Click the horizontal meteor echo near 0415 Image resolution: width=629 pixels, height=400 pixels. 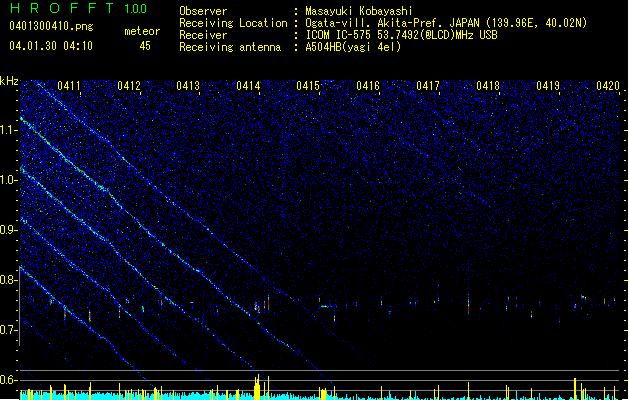(x=329, y=307)
